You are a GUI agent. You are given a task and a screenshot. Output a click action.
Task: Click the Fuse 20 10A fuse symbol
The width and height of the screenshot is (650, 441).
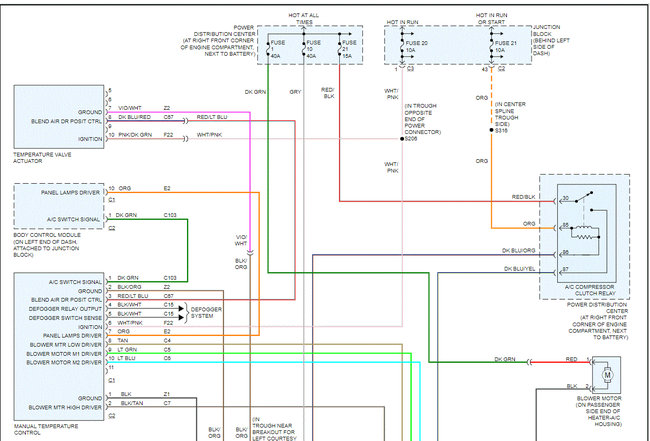[x=402, y=47]
